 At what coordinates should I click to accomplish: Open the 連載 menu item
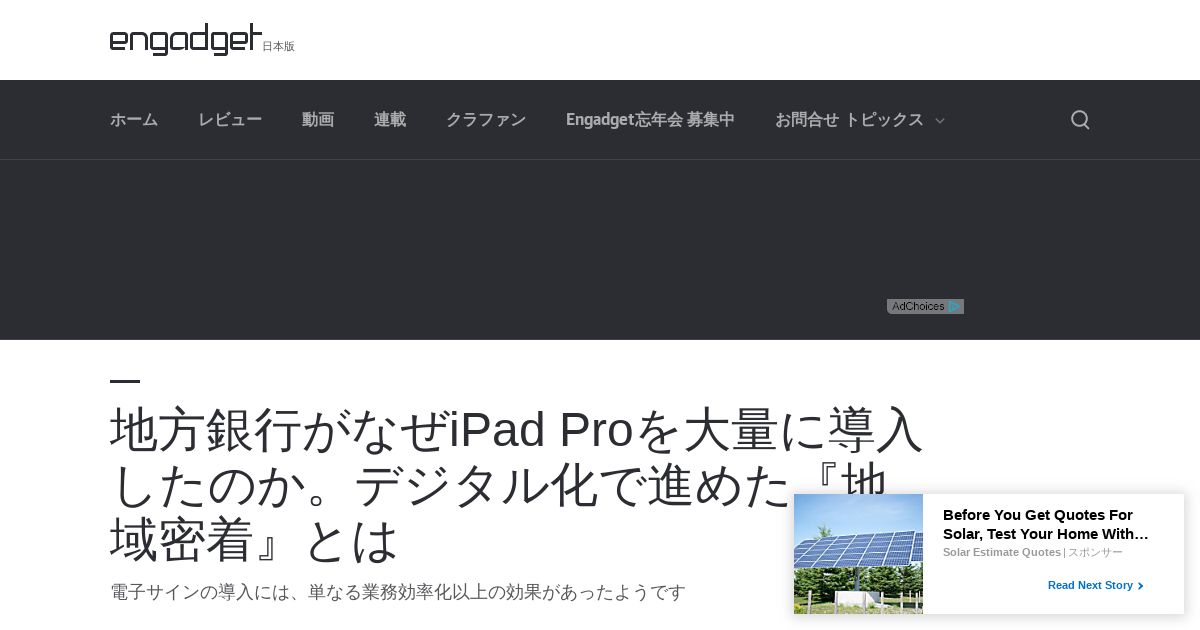[x=390, y=120]
